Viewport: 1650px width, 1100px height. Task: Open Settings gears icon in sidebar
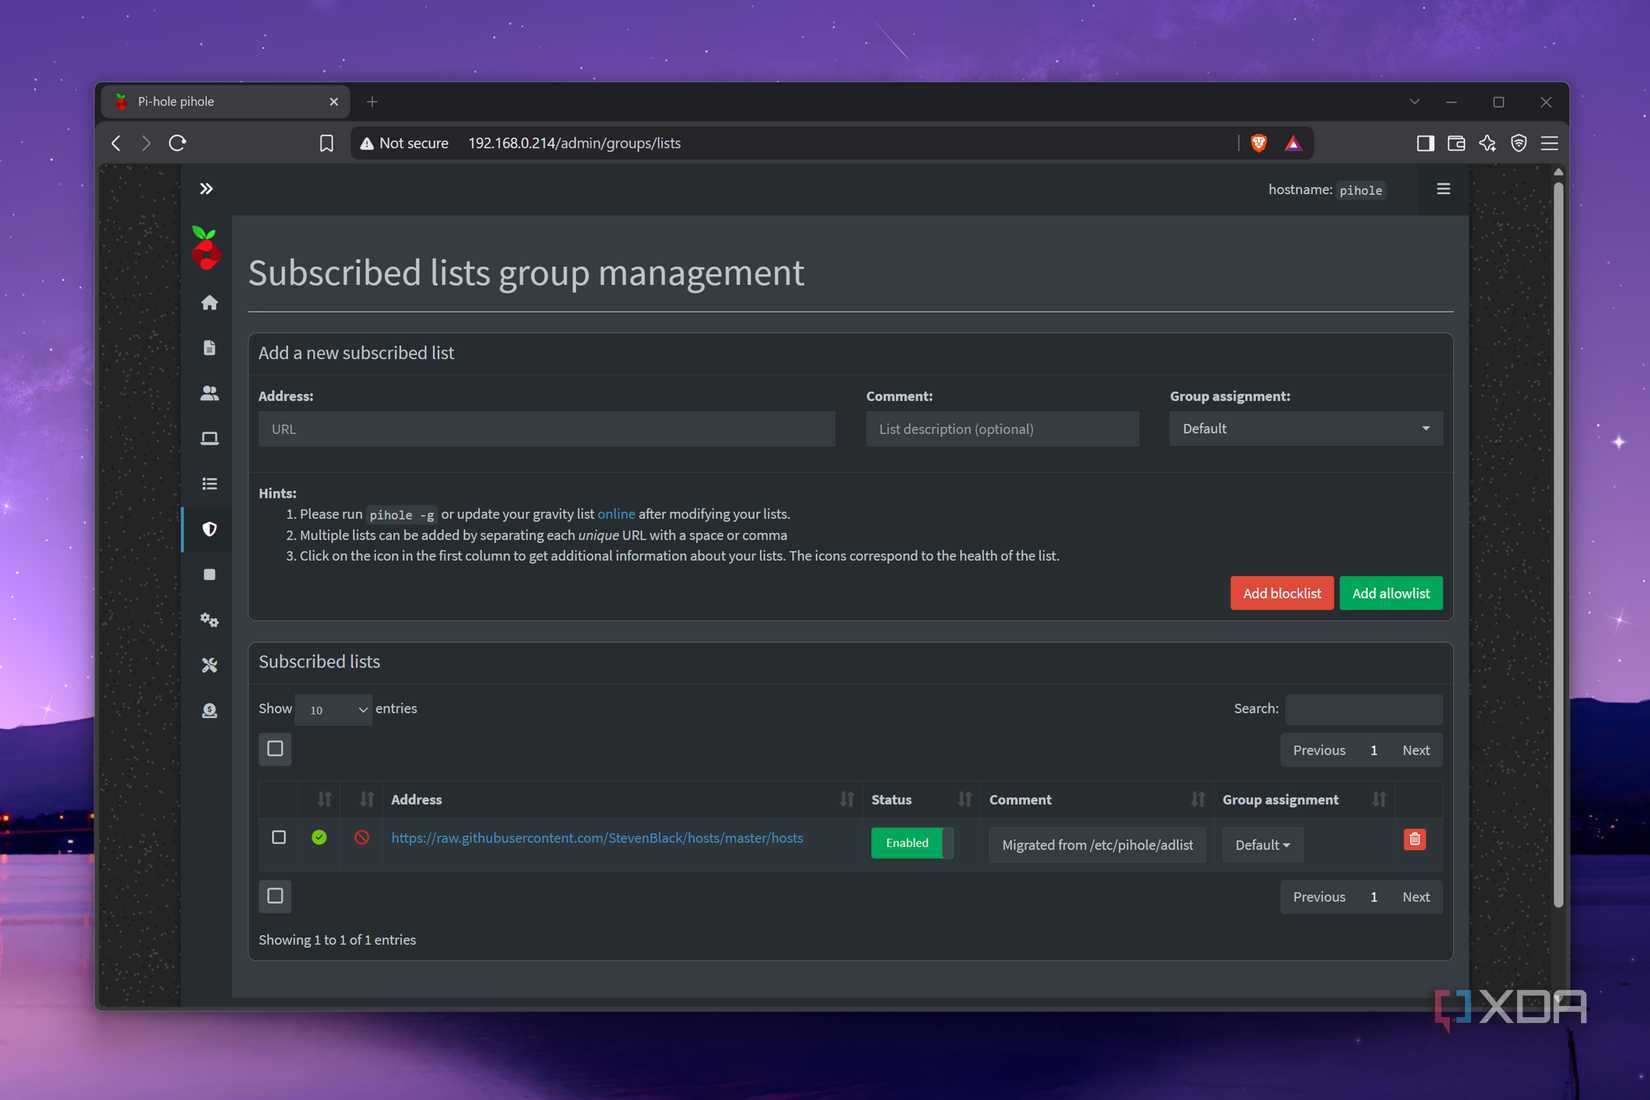coord(209,620)
